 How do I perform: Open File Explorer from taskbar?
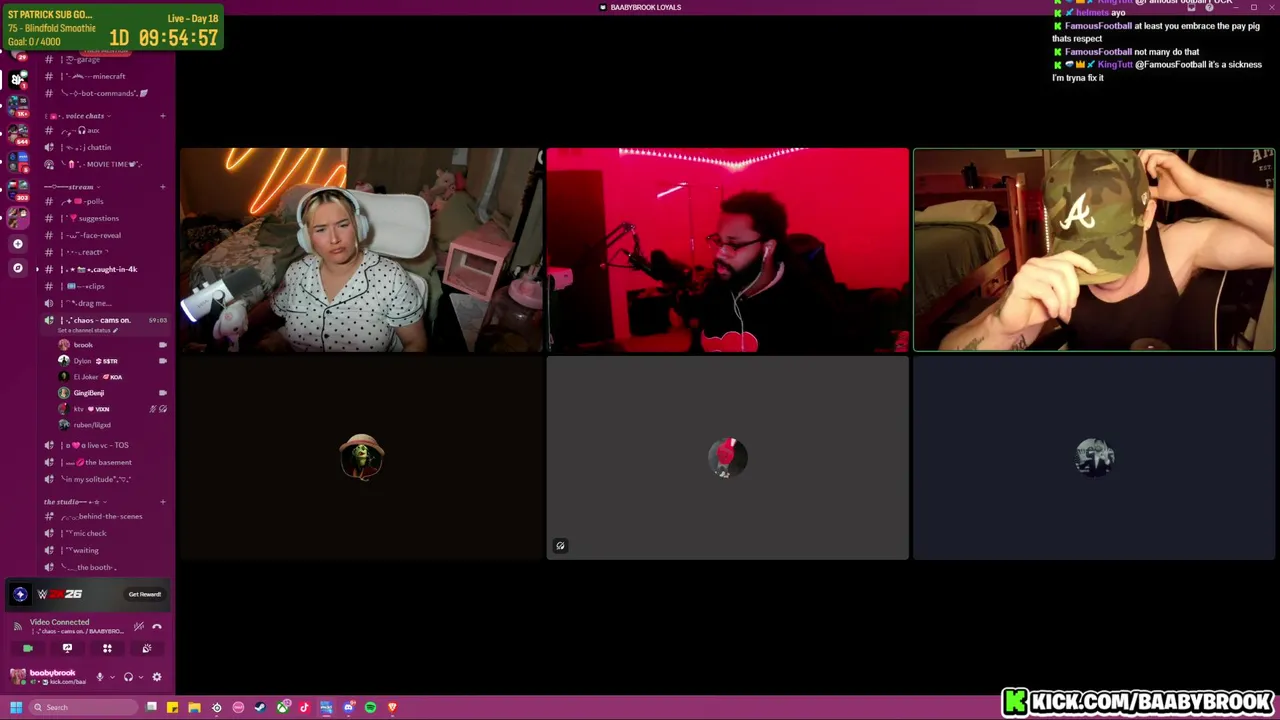point(195,707)
